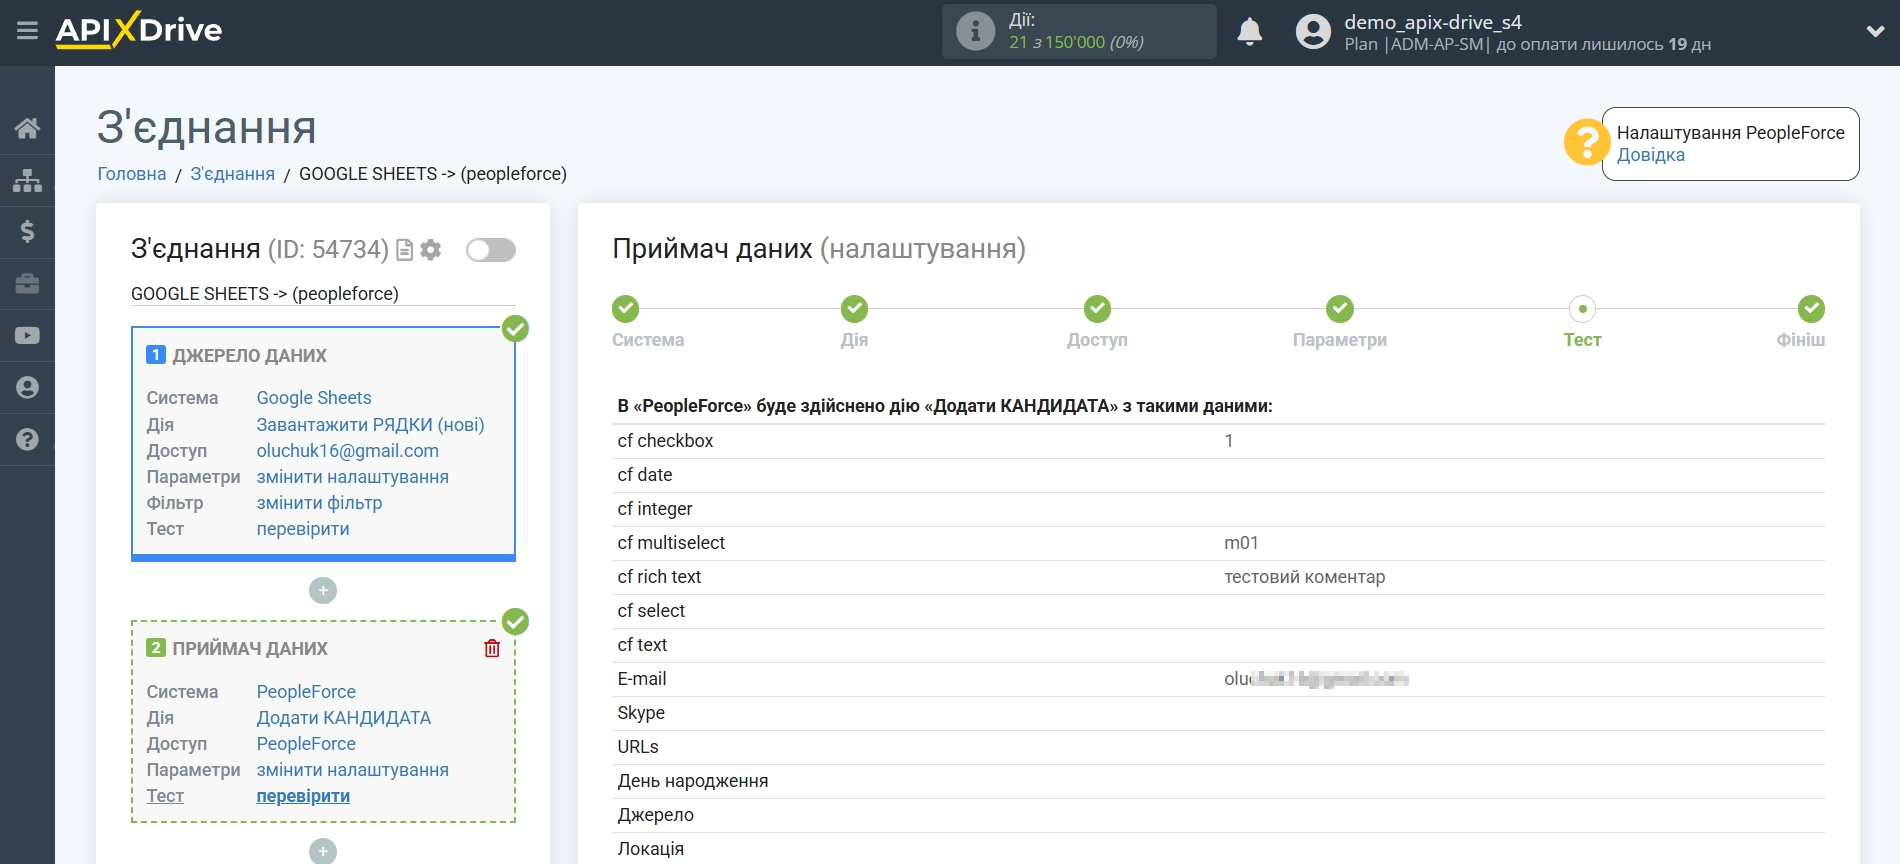Open the home sidebar icon
Viewport: 1900px width, 864px height.
coord(27,128)
